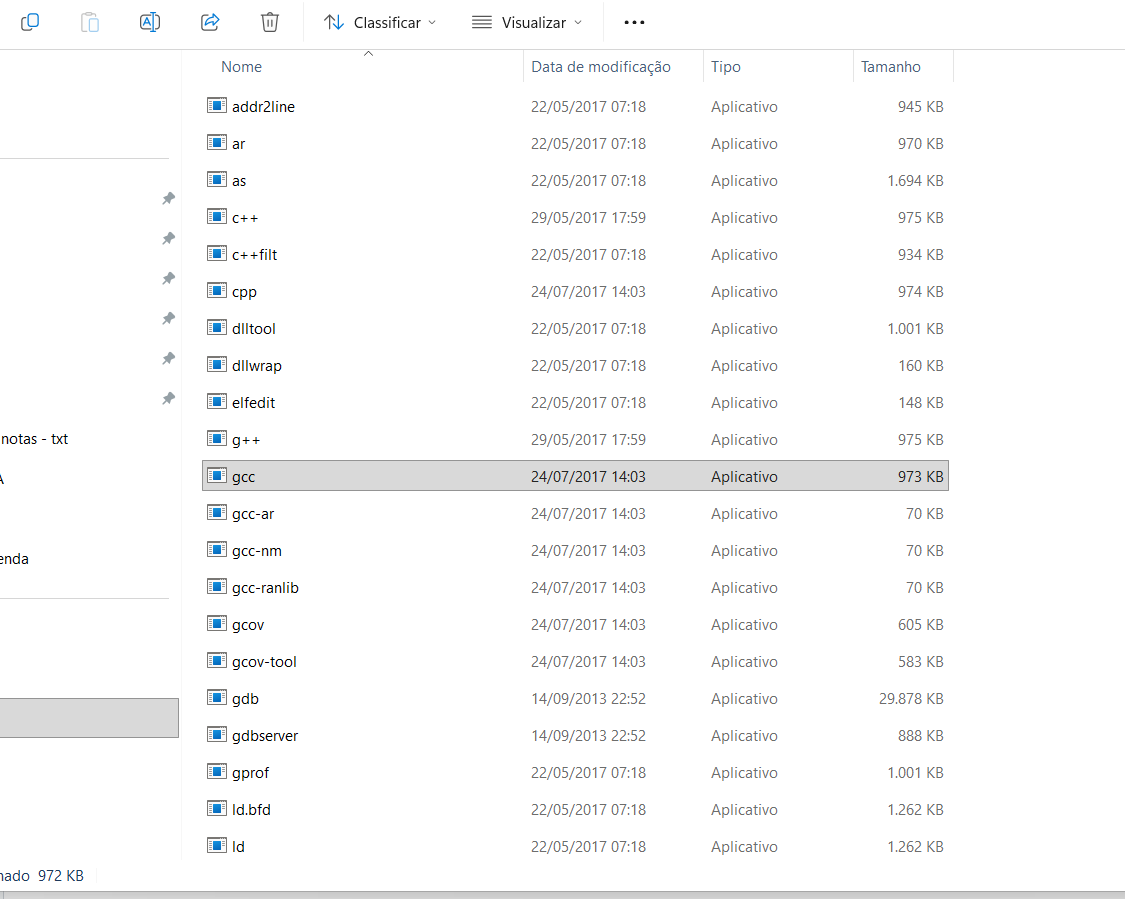Select the ld file name
The height and width of the screenshot is (899, 1125).
(x=238, y=847)
